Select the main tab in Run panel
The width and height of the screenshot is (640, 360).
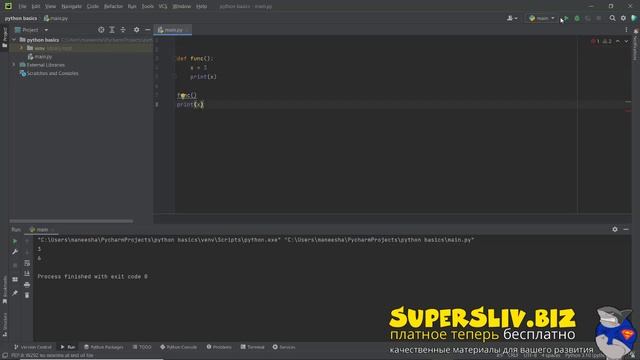coord(41,229)
